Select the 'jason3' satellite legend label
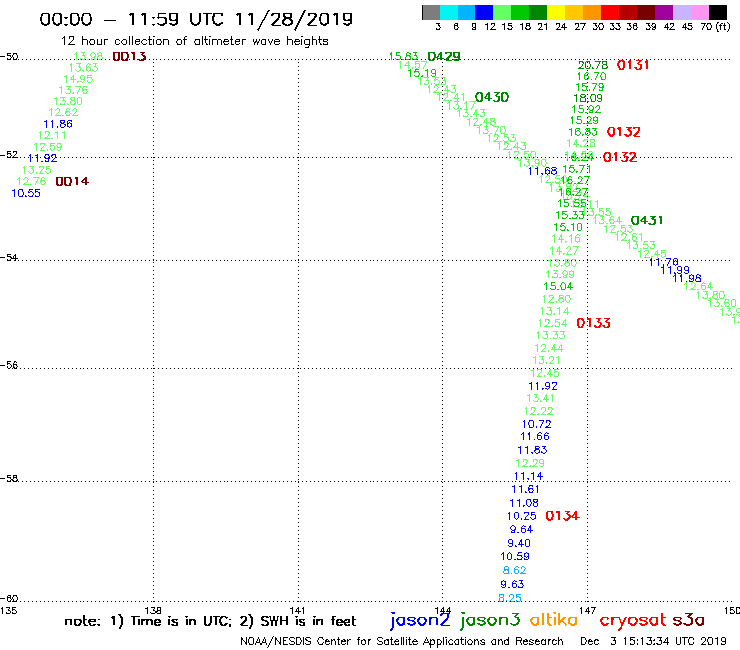The width and height of the screenshot is (740, 650). (489, 621)
